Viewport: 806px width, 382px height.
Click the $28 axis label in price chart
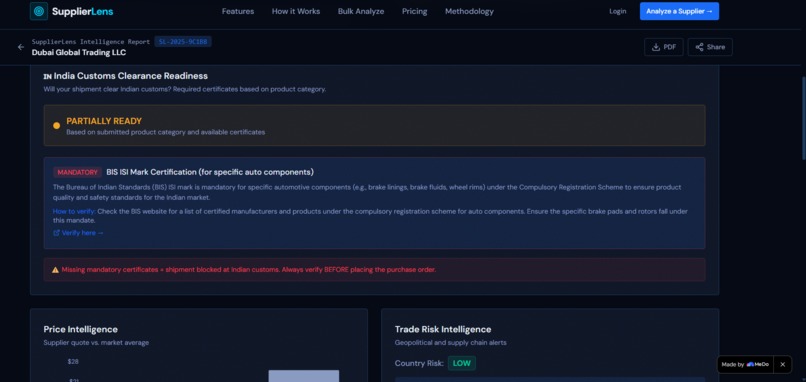tap(73, 361)
